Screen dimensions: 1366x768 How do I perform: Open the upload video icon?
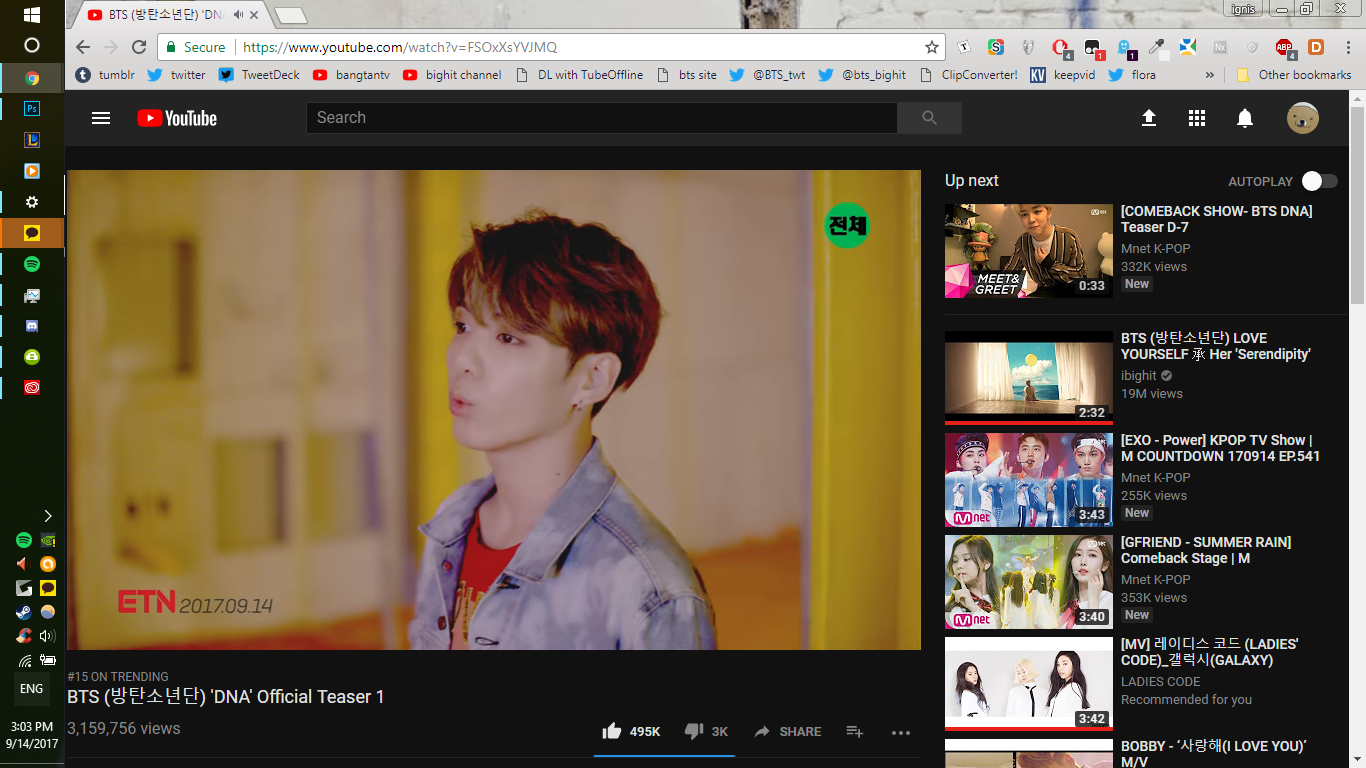(x=1148, y=118)
